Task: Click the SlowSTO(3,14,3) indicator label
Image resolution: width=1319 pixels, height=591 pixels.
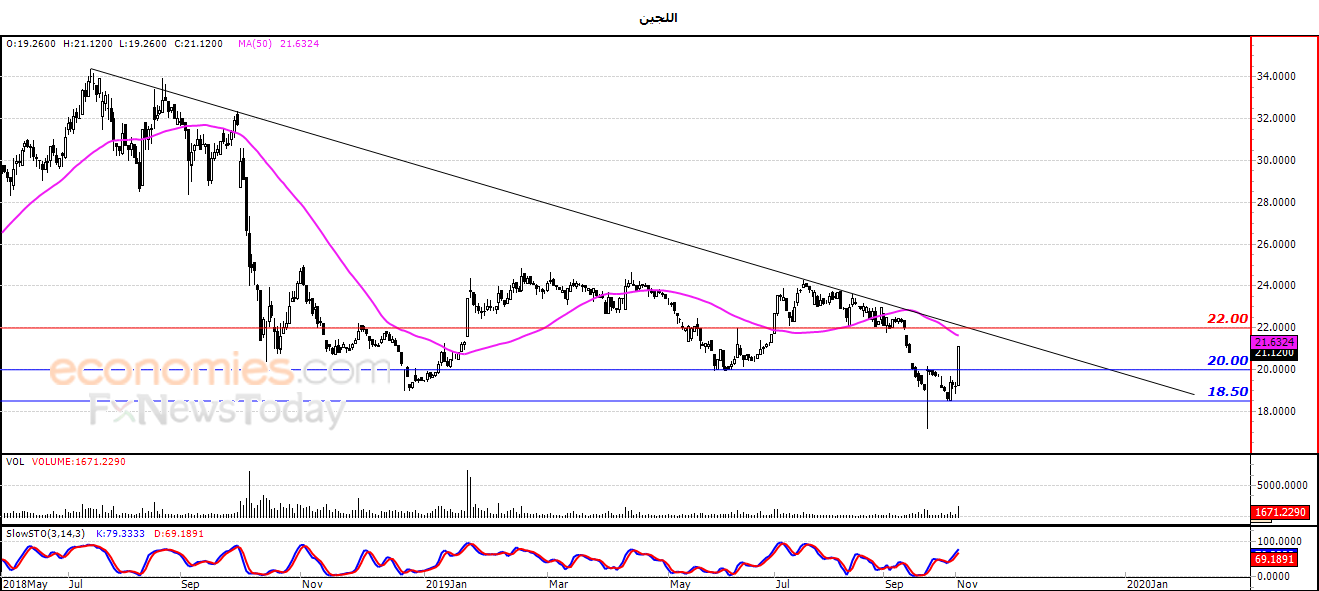Action: click(44, 534)
